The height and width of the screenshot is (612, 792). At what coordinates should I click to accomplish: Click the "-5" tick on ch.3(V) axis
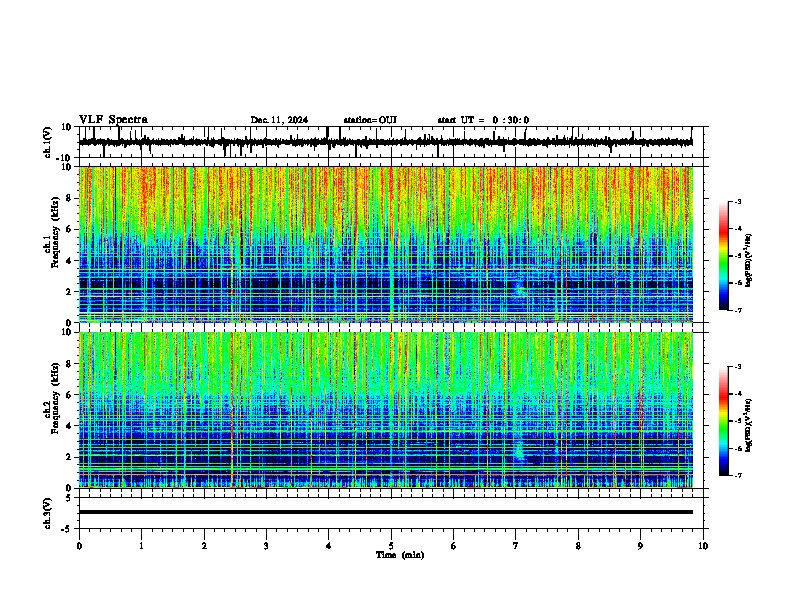pyautogui.click(x=67, y=529)
